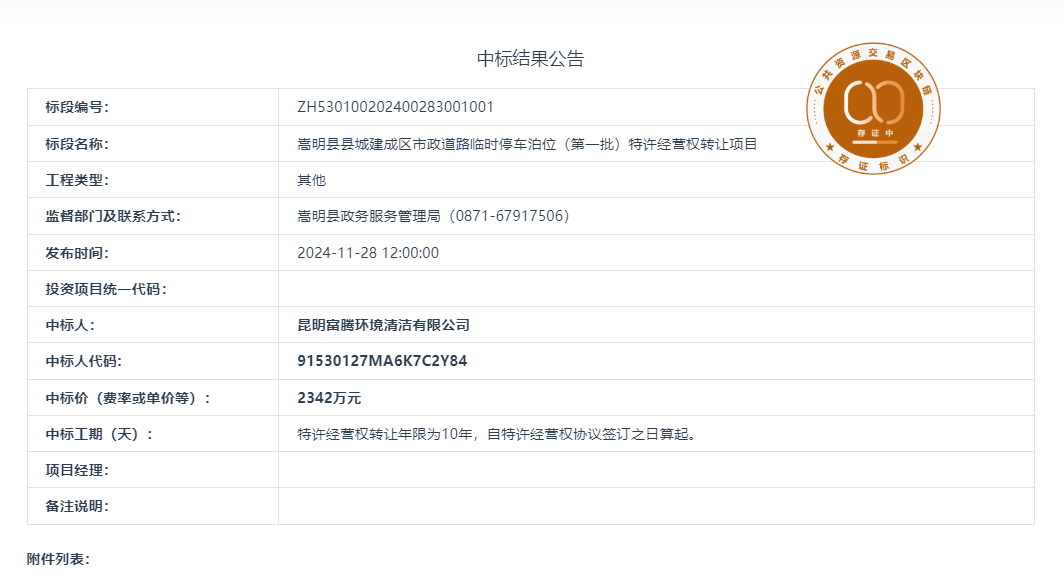Select the project name beginning with 嵩明县县城建成区
Image resolution: width=1064 pixels, height=588 pixels.
tap(527, 144)
